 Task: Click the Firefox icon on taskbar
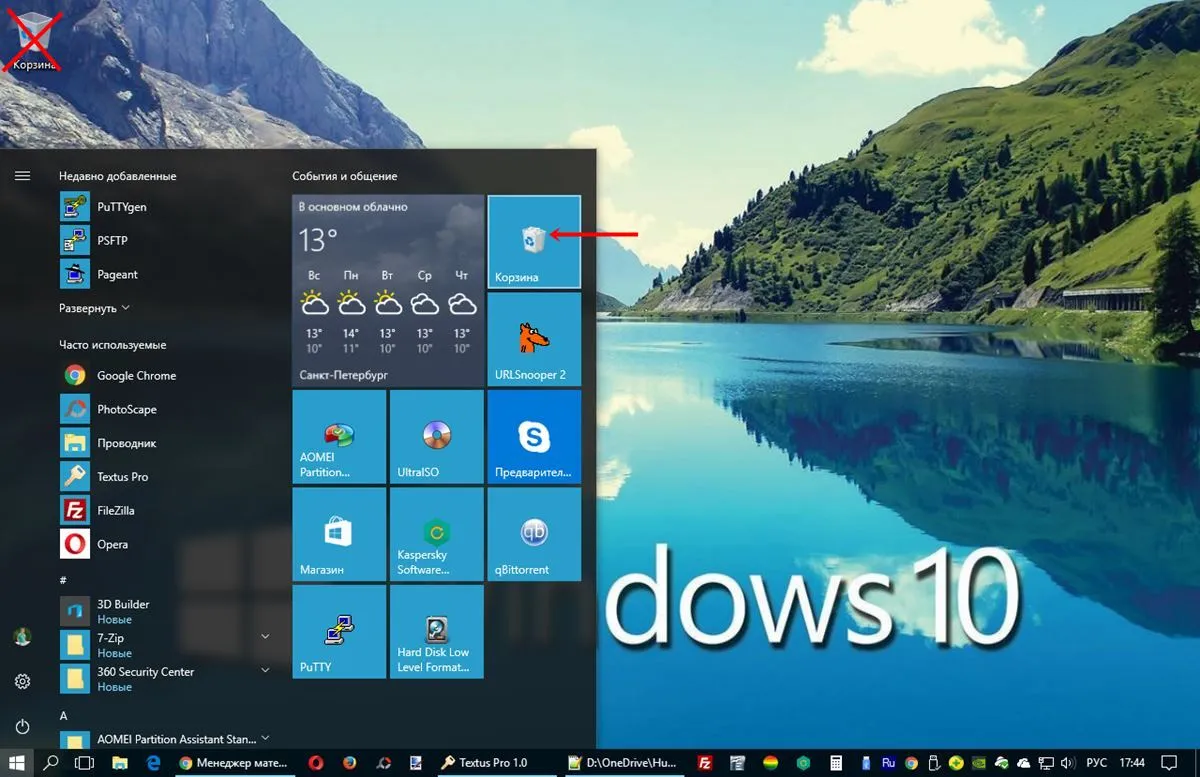349,763
